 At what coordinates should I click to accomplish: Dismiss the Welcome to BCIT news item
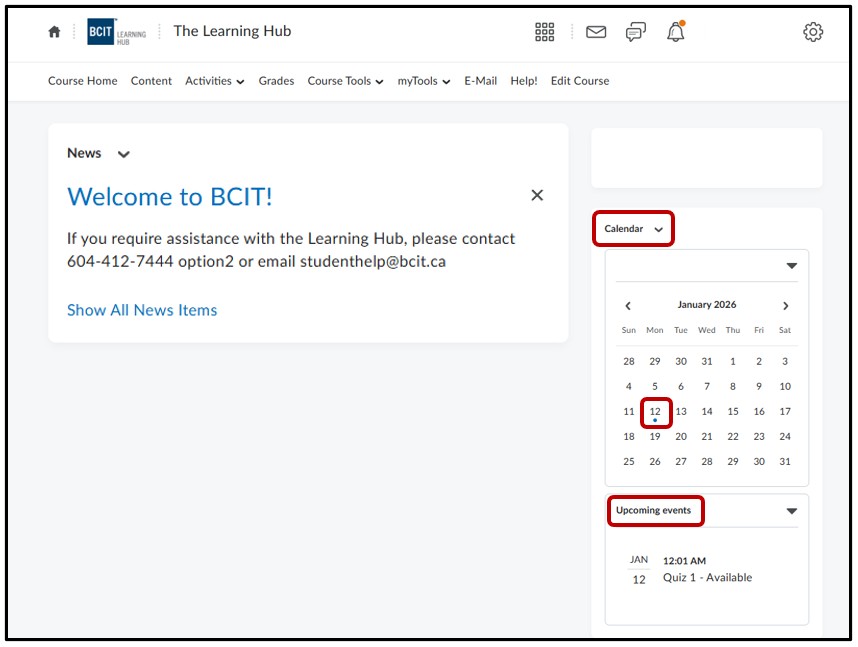click(537, 195)
